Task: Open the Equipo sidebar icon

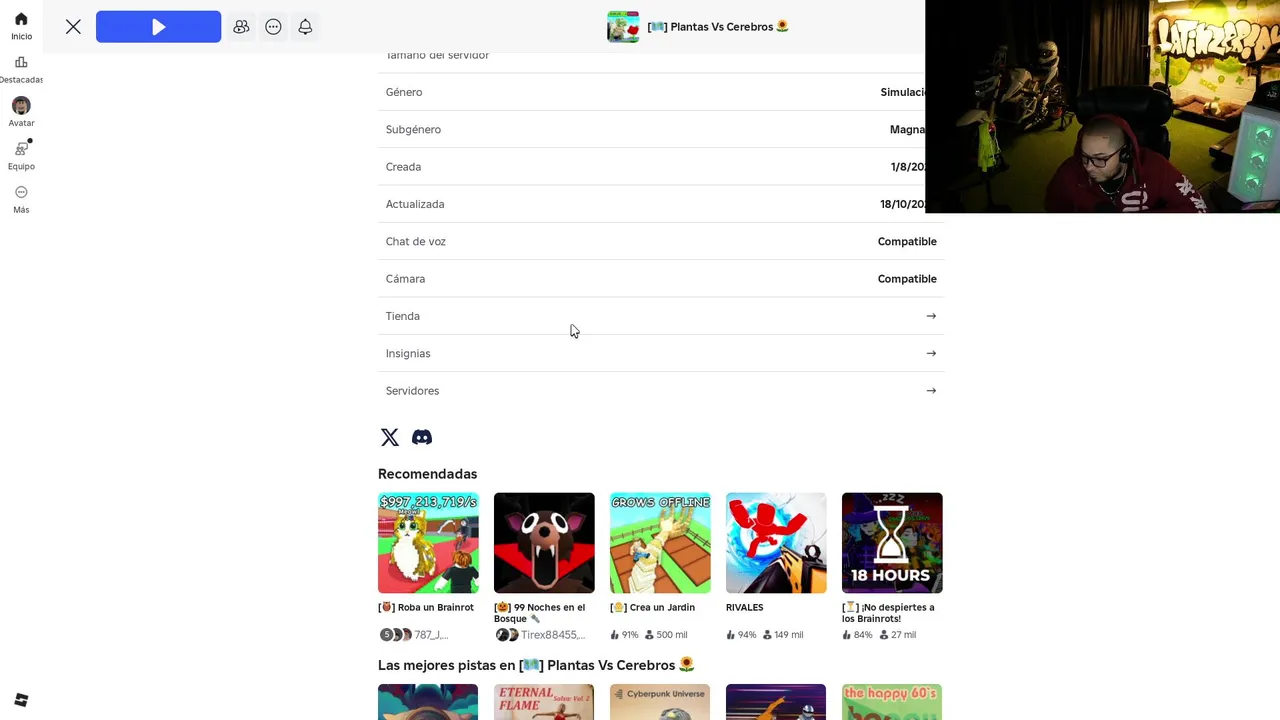Action: click(21, 148)
